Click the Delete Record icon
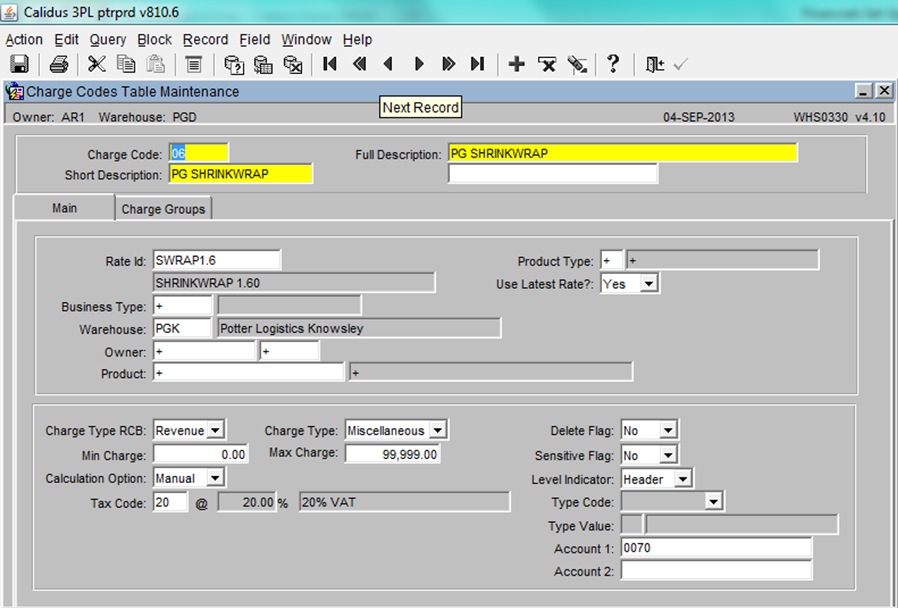This screenshot has width=898, height=608. tap(547, 64)
